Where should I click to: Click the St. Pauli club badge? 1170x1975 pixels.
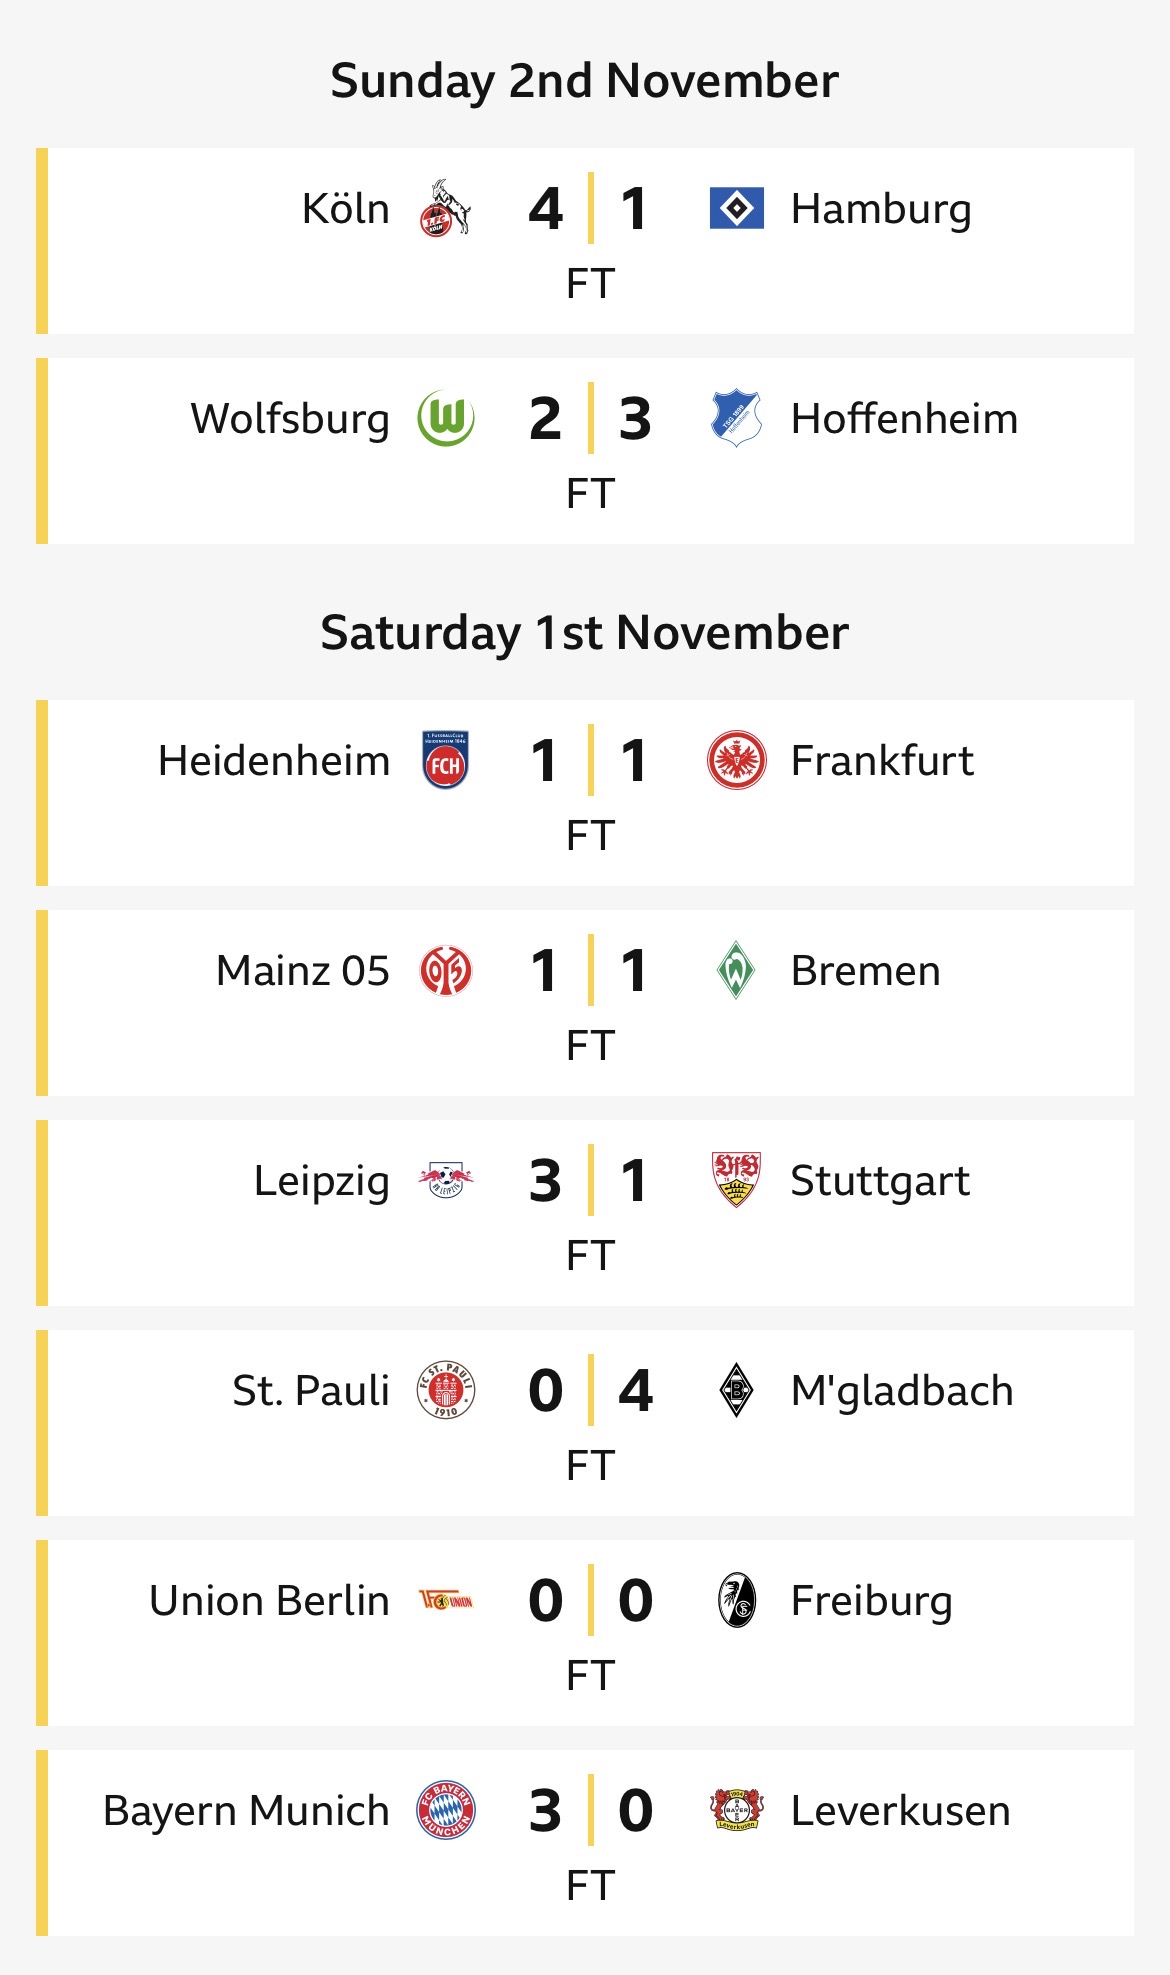point(445,1391)
